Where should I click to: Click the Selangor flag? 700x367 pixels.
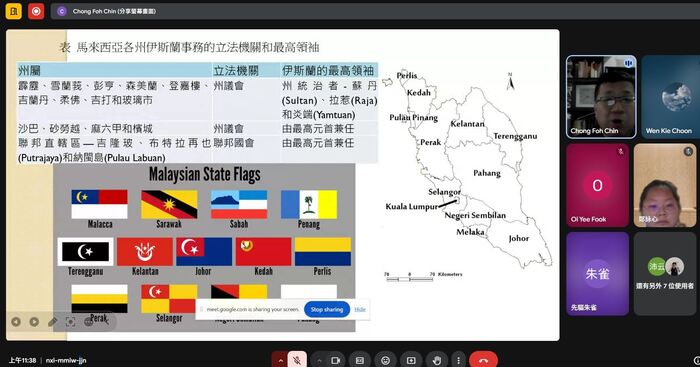click(x=169, y=299)
